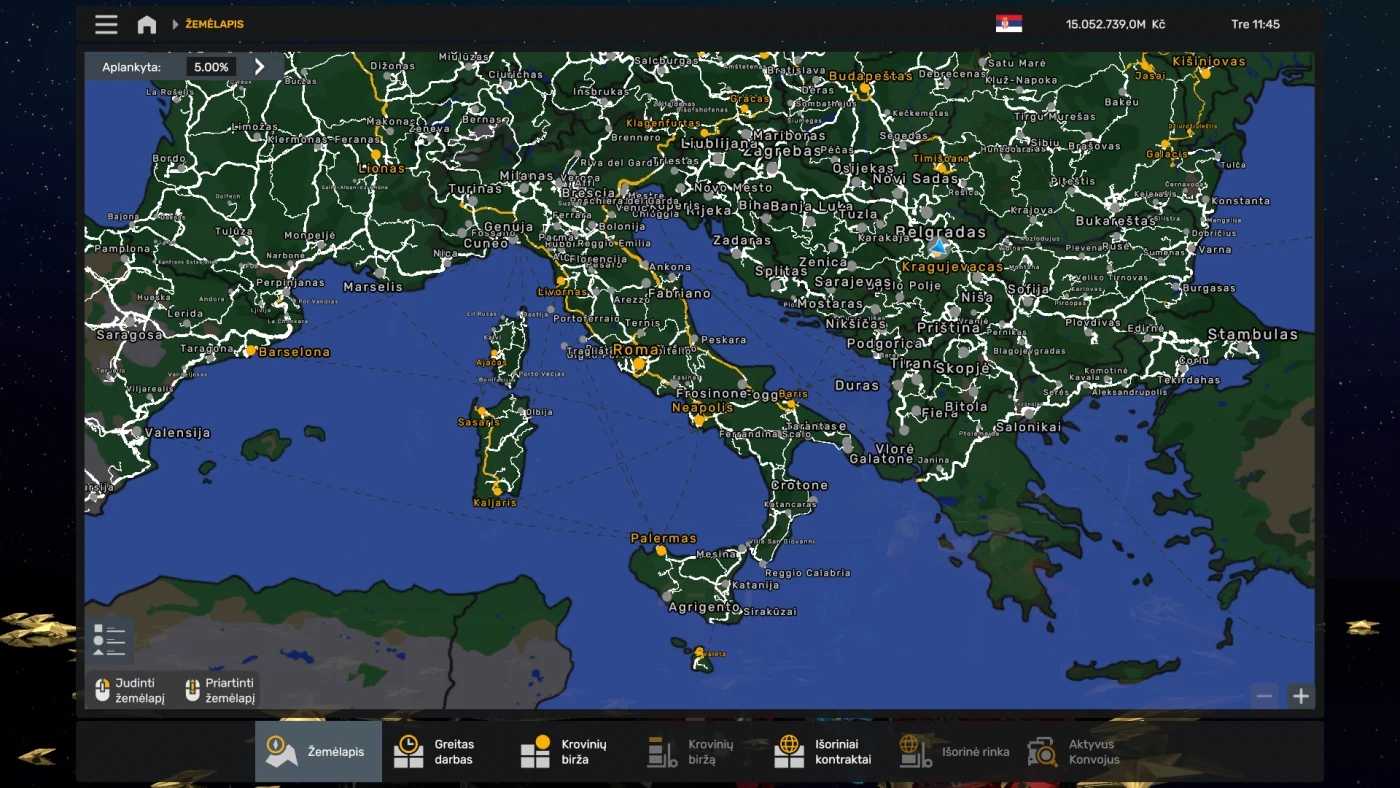1400x788 pixels.
Task: Select the Barselona city marker
Action: (251, 351)
